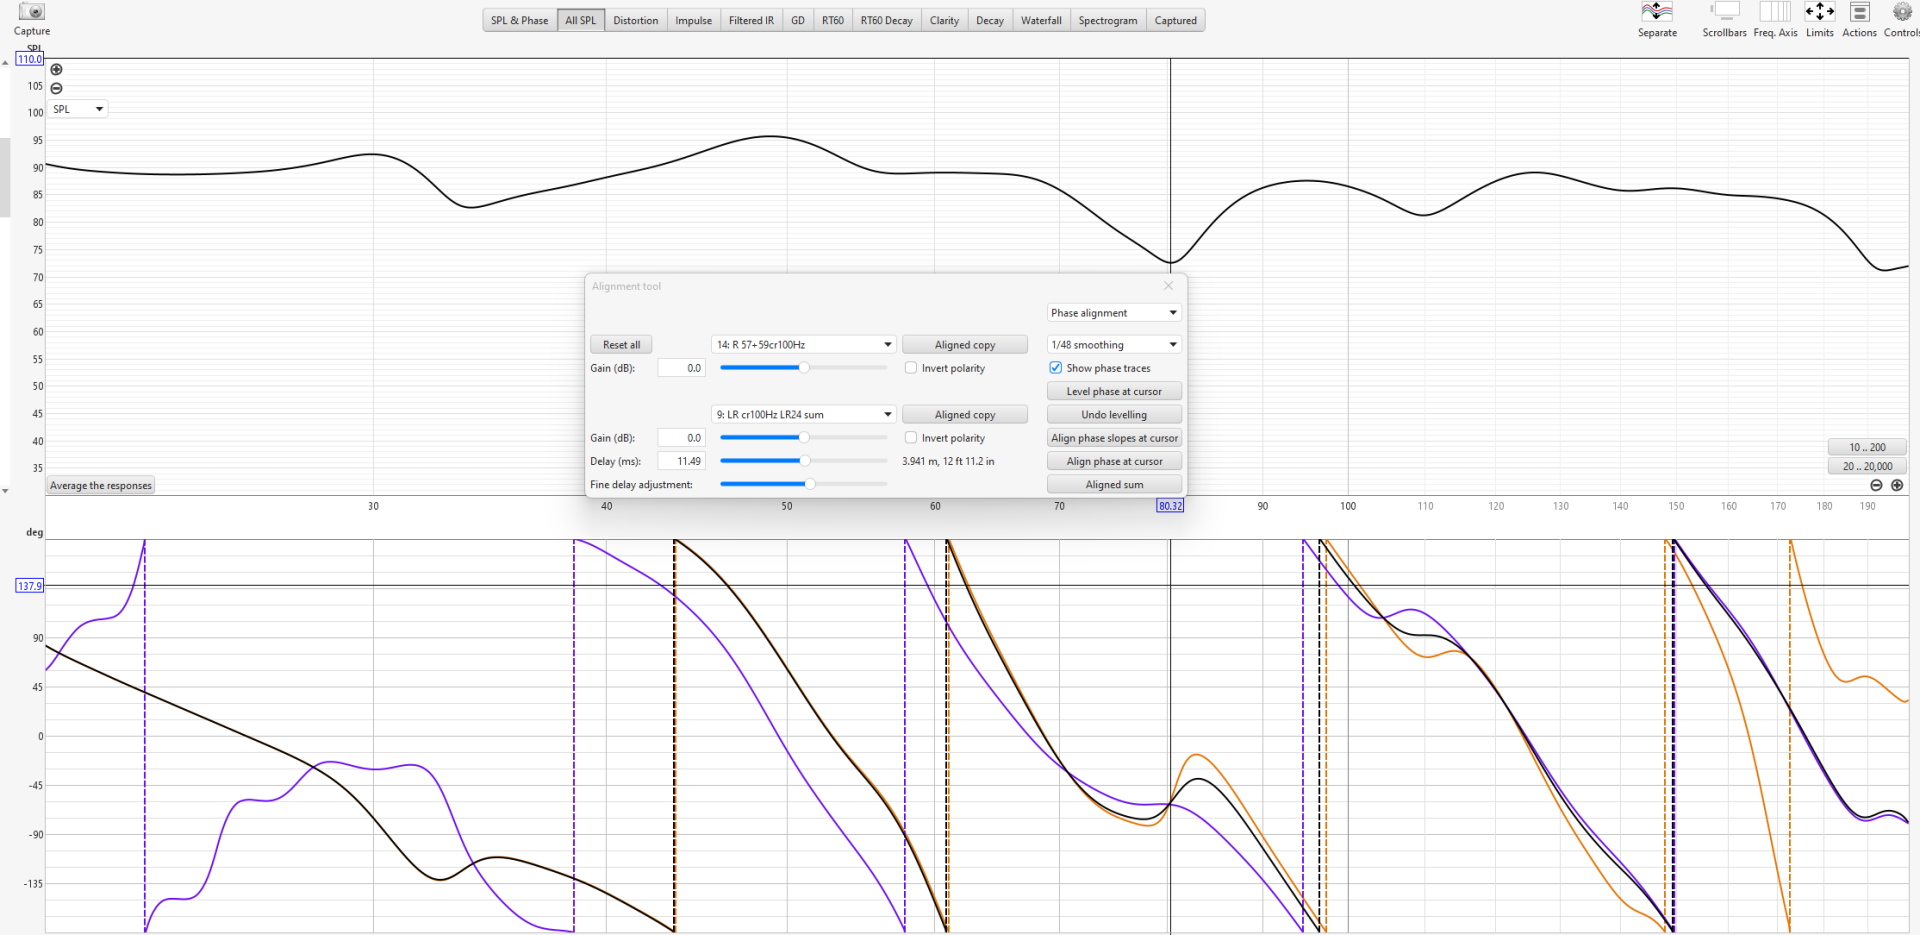This screenshot has height=935, width=1920.
Task: Click the Capture camera icon
Action: [x=31, y=12]
